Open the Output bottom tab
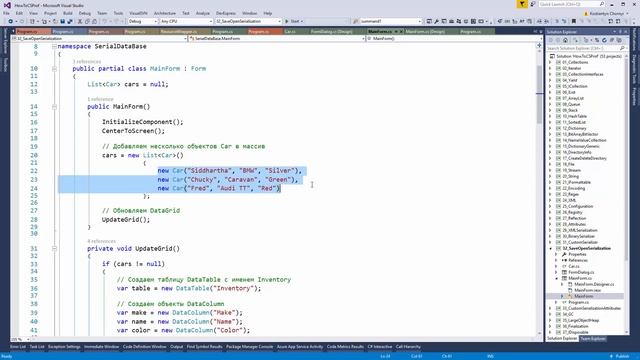The height and width of the screenshot is (360, 640). [x=177, y=347]
